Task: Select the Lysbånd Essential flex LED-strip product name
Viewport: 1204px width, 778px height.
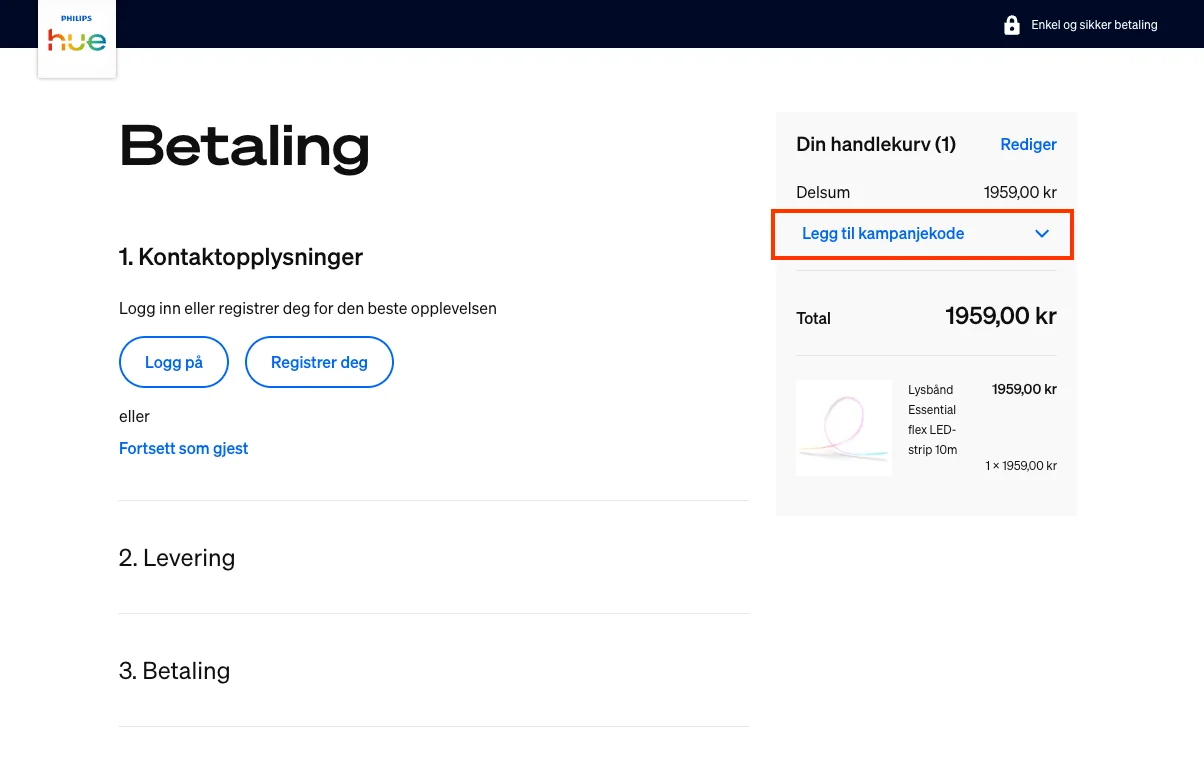Action: click(932, 420)
